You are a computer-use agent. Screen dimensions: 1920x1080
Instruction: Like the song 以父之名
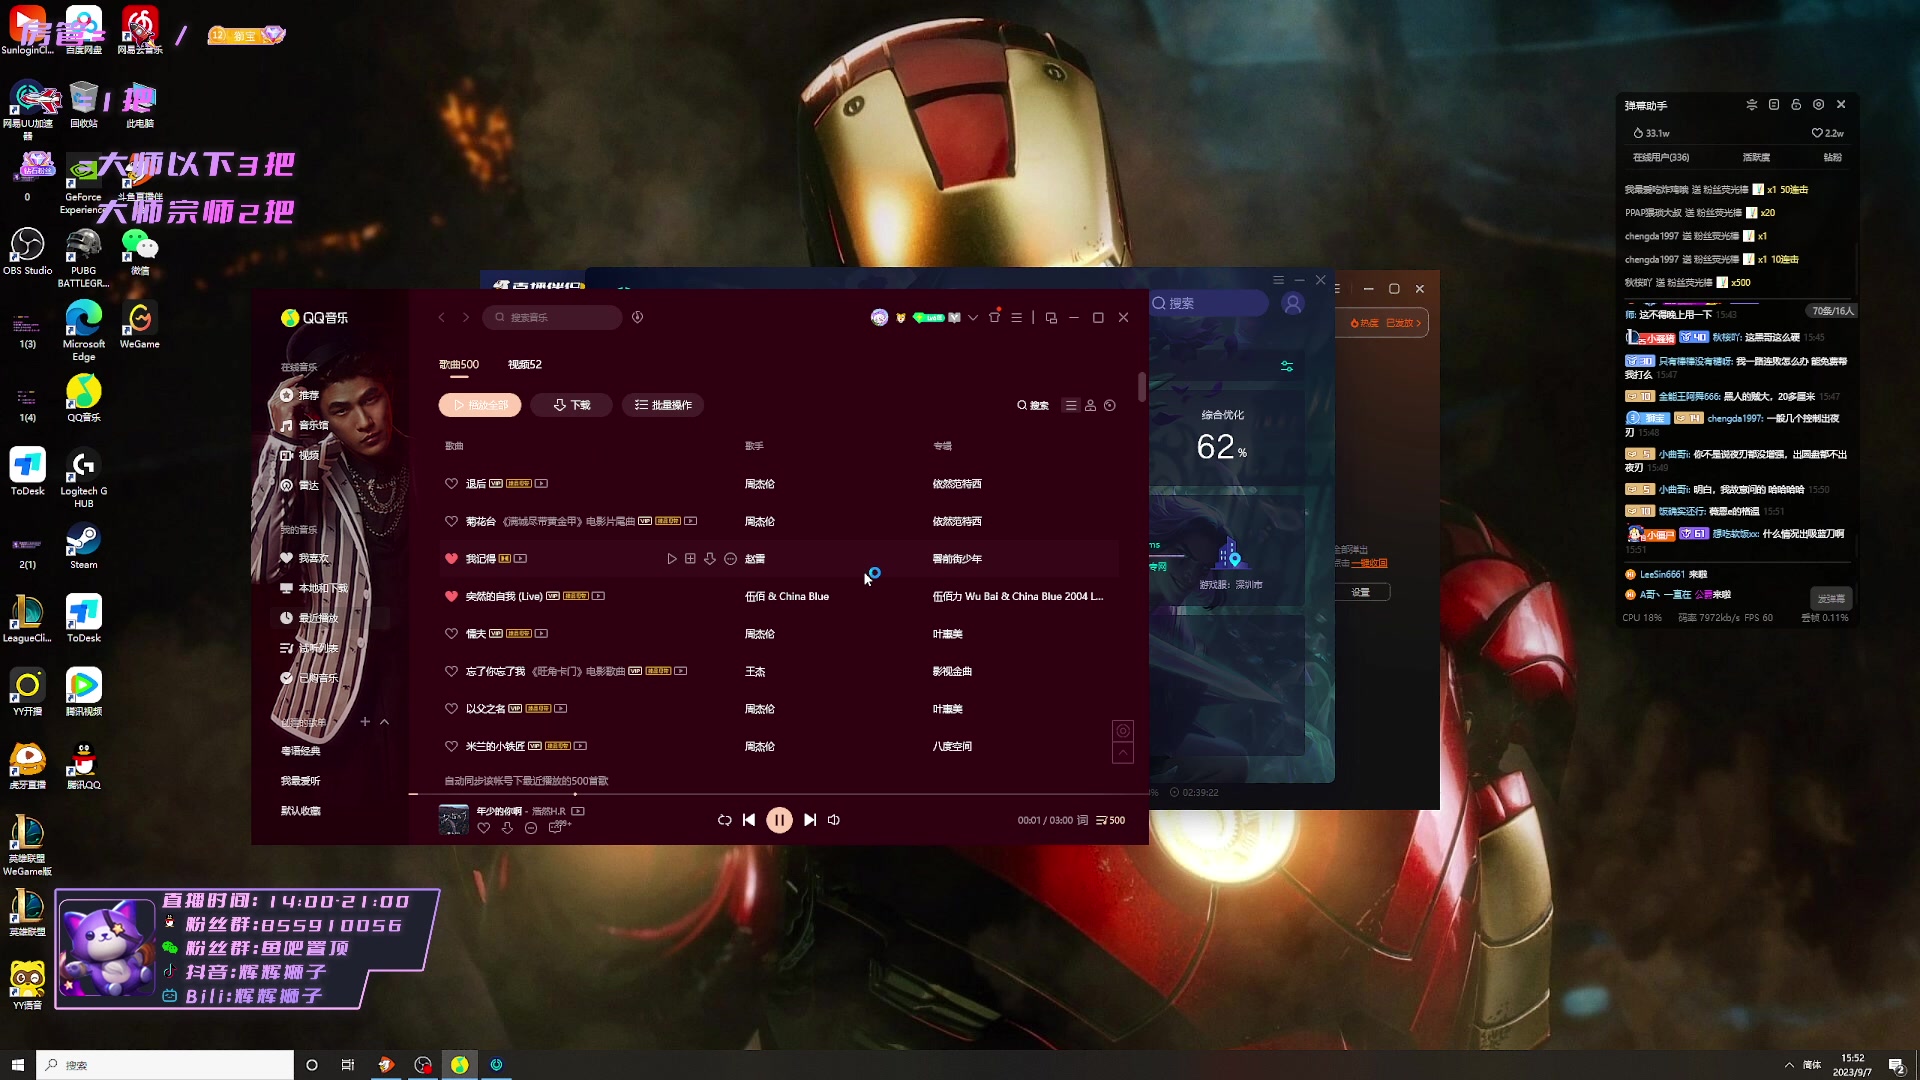451,709
